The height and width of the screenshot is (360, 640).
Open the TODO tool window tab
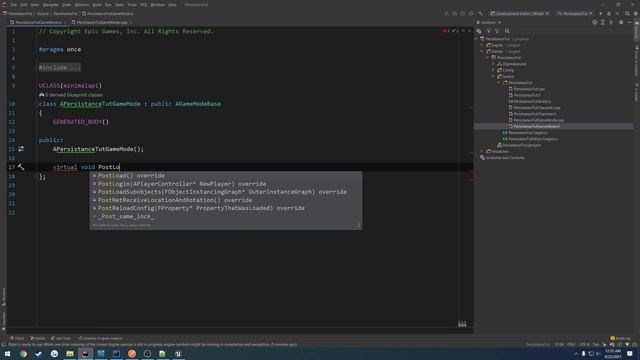[17, 338]
